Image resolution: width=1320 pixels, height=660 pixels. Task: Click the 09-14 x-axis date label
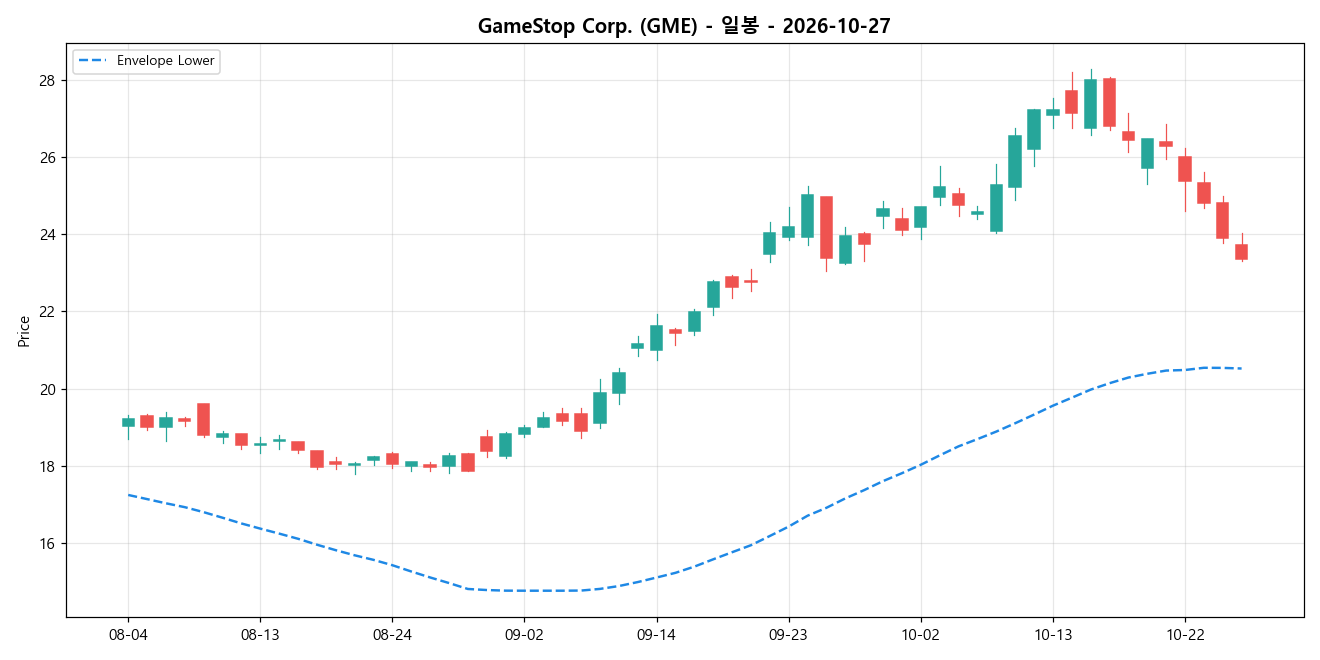click(656, 635)
